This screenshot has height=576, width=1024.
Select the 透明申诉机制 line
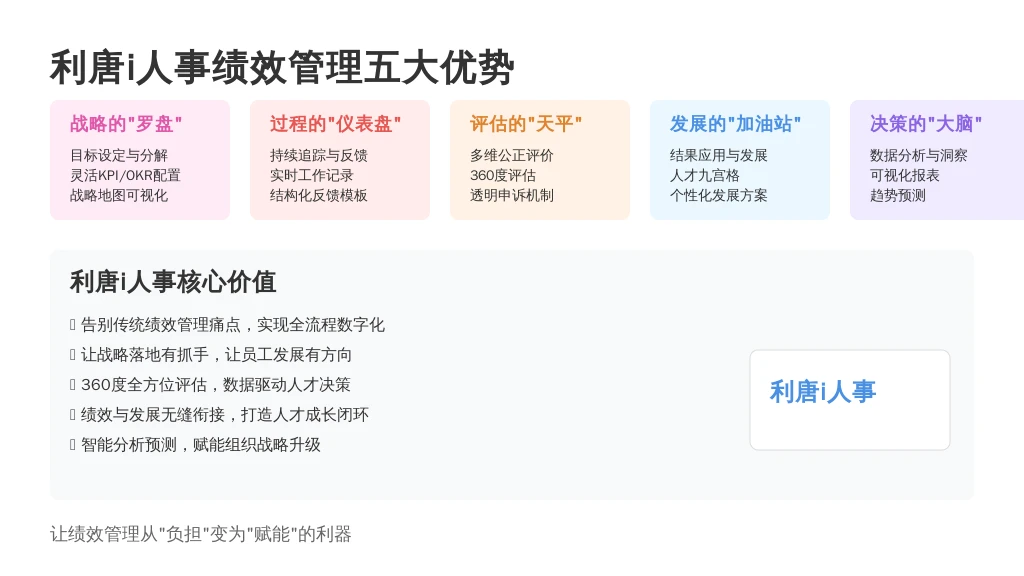[x=511, y=195]
